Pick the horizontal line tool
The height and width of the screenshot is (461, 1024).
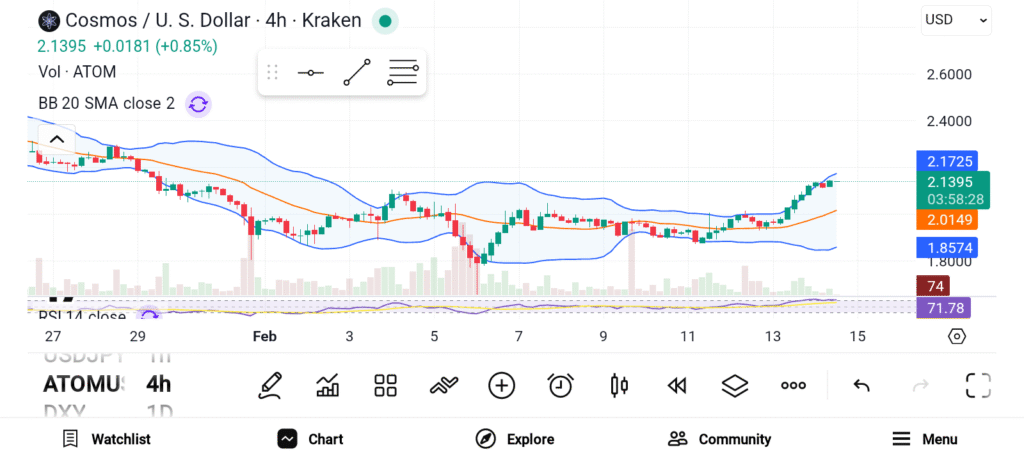(310, 73)
